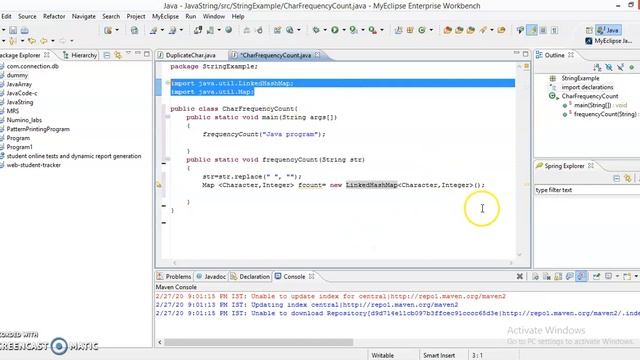This screenshot has width=640, height=360.
Task: Select the com.connection.db project
Action: [33, 66]
